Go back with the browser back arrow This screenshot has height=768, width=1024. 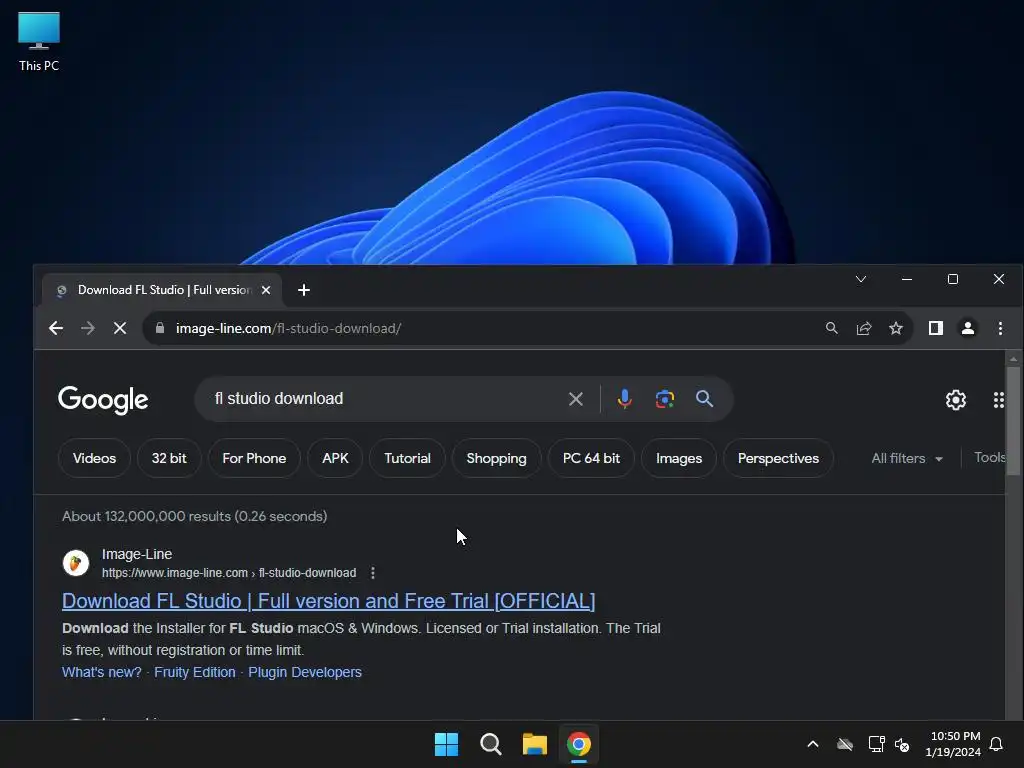pyautogui.click(x=56, y=328)
